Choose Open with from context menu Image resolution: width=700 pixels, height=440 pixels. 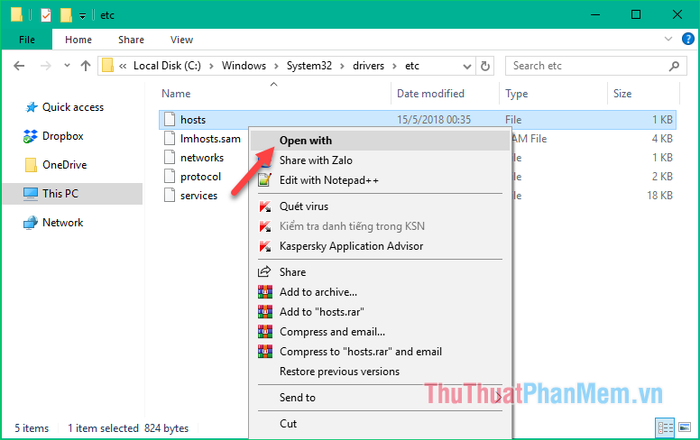[x=306, y=141]
